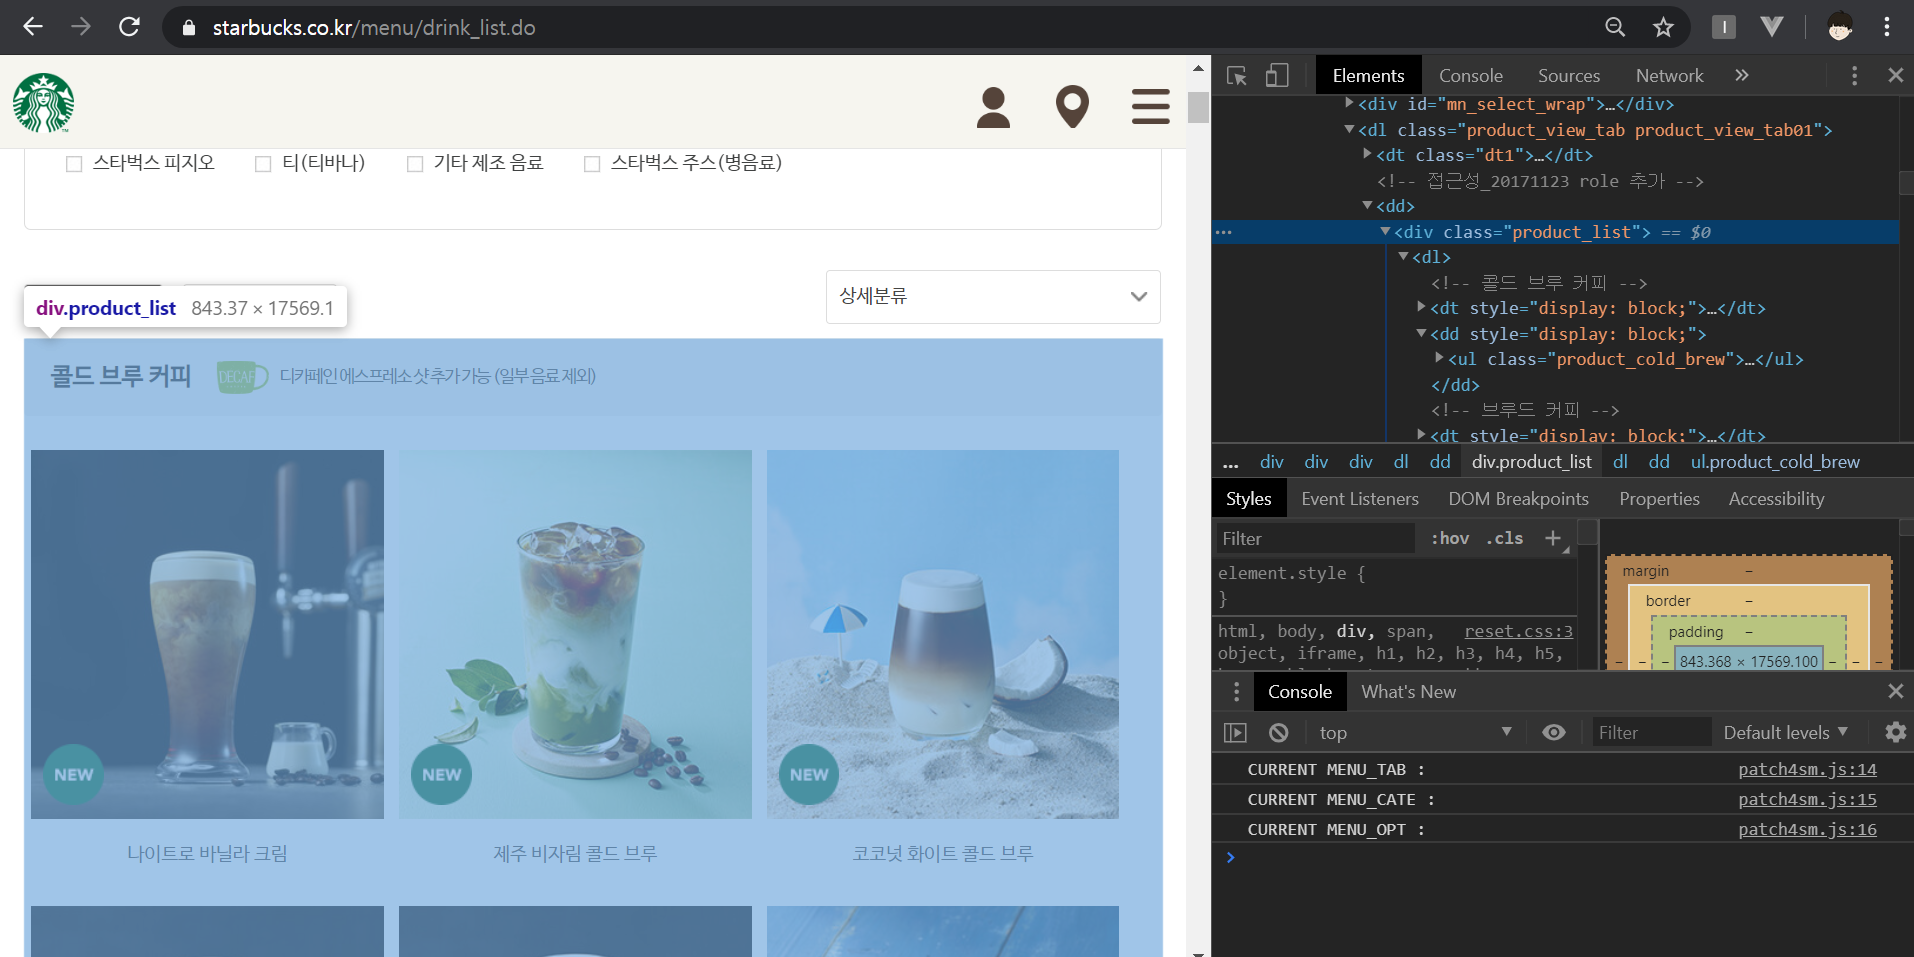Expand the mn_select_wrap div node

1350,103
